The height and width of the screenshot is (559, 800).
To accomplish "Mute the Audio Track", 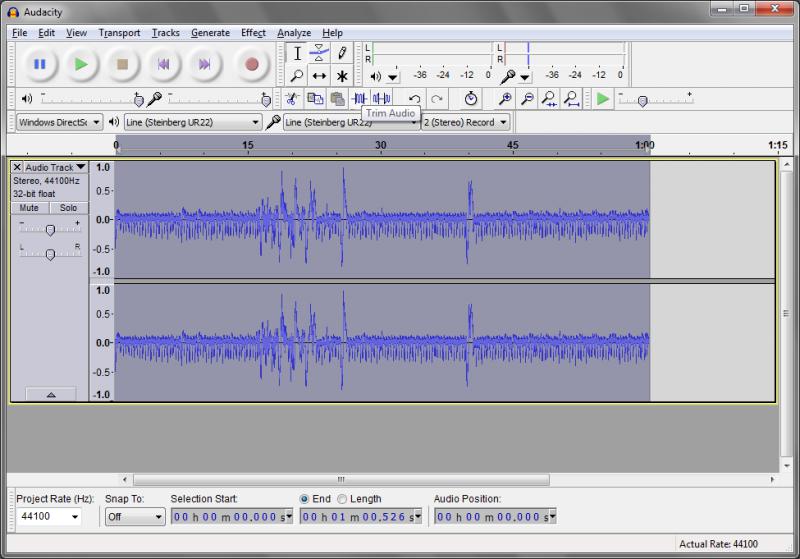I will pos(29,208).
